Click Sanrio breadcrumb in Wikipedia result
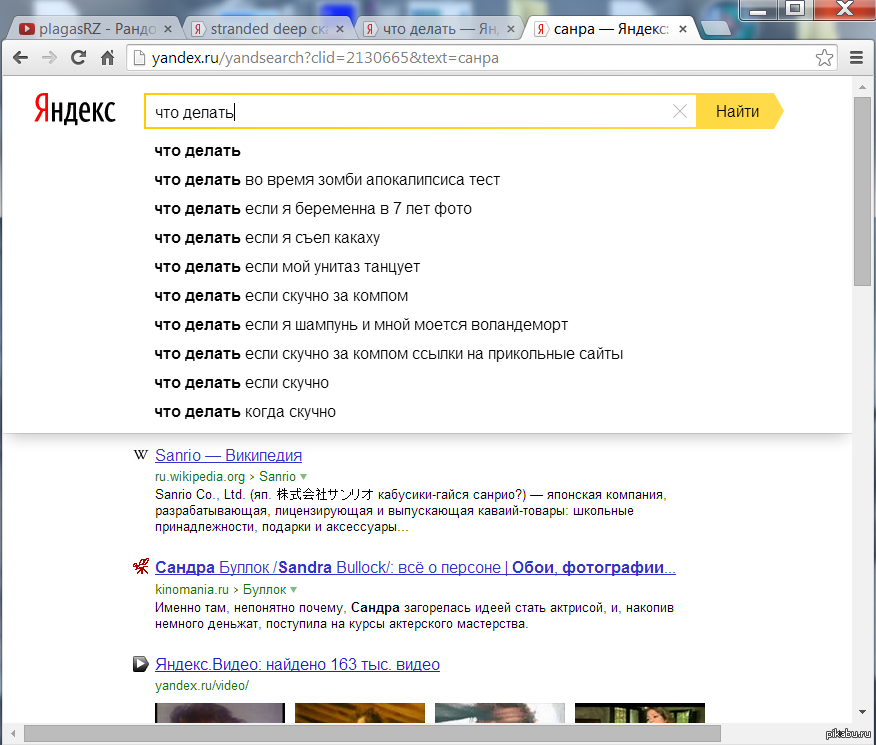The width and height of the screenshot is (876, 745). point(277,476)
